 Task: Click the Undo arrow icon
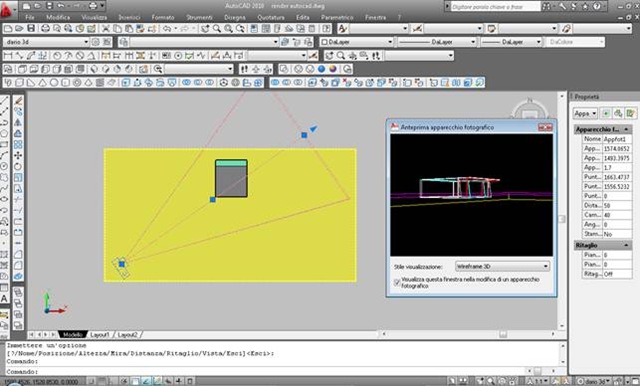[x=167, y=28]
